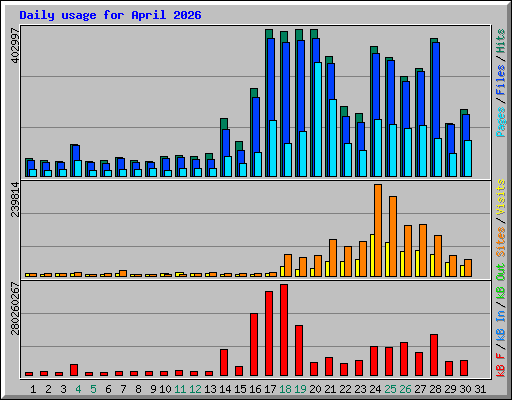512x400 pixels.
Task: Click the "Daily usage for April 2026" title
Action: [x=110, y=15]
